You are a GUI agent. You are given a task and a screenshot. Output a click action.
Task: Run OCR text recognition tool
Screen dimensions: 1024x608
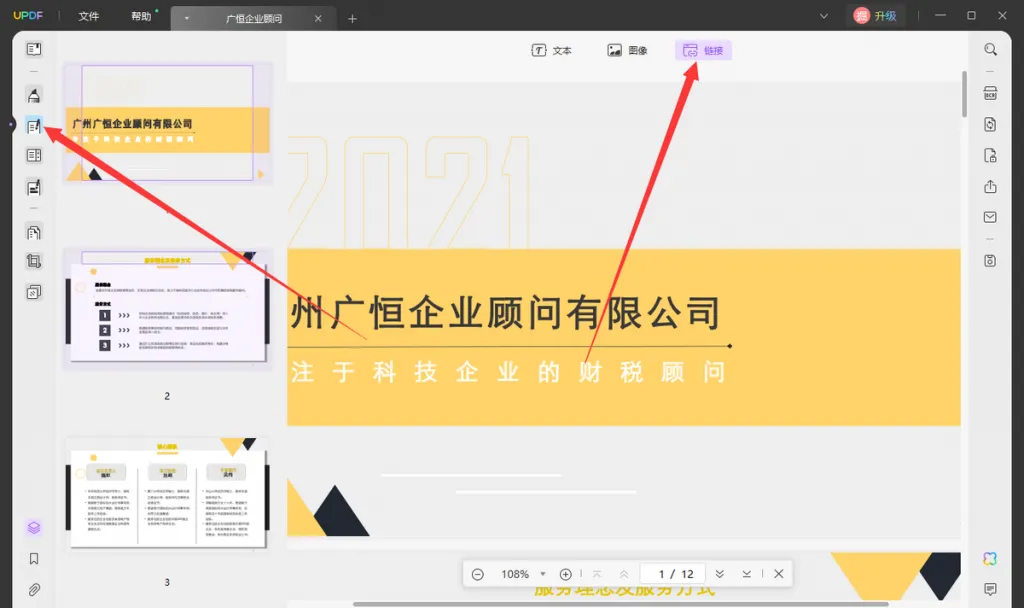pos(990,93)
